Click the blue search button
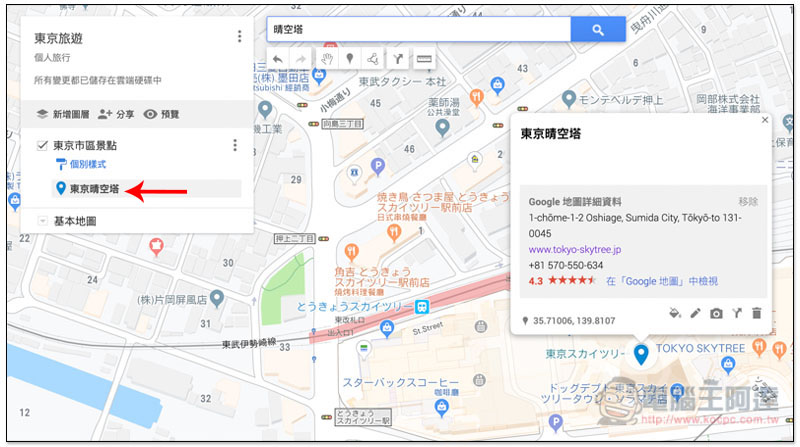800x447 pixels. click(x=598, y=30)
